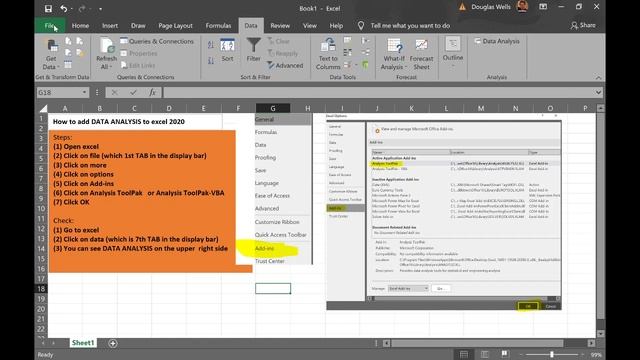
Task: Click the horizontal scrollbar thumb
Action: pos(477,343)
